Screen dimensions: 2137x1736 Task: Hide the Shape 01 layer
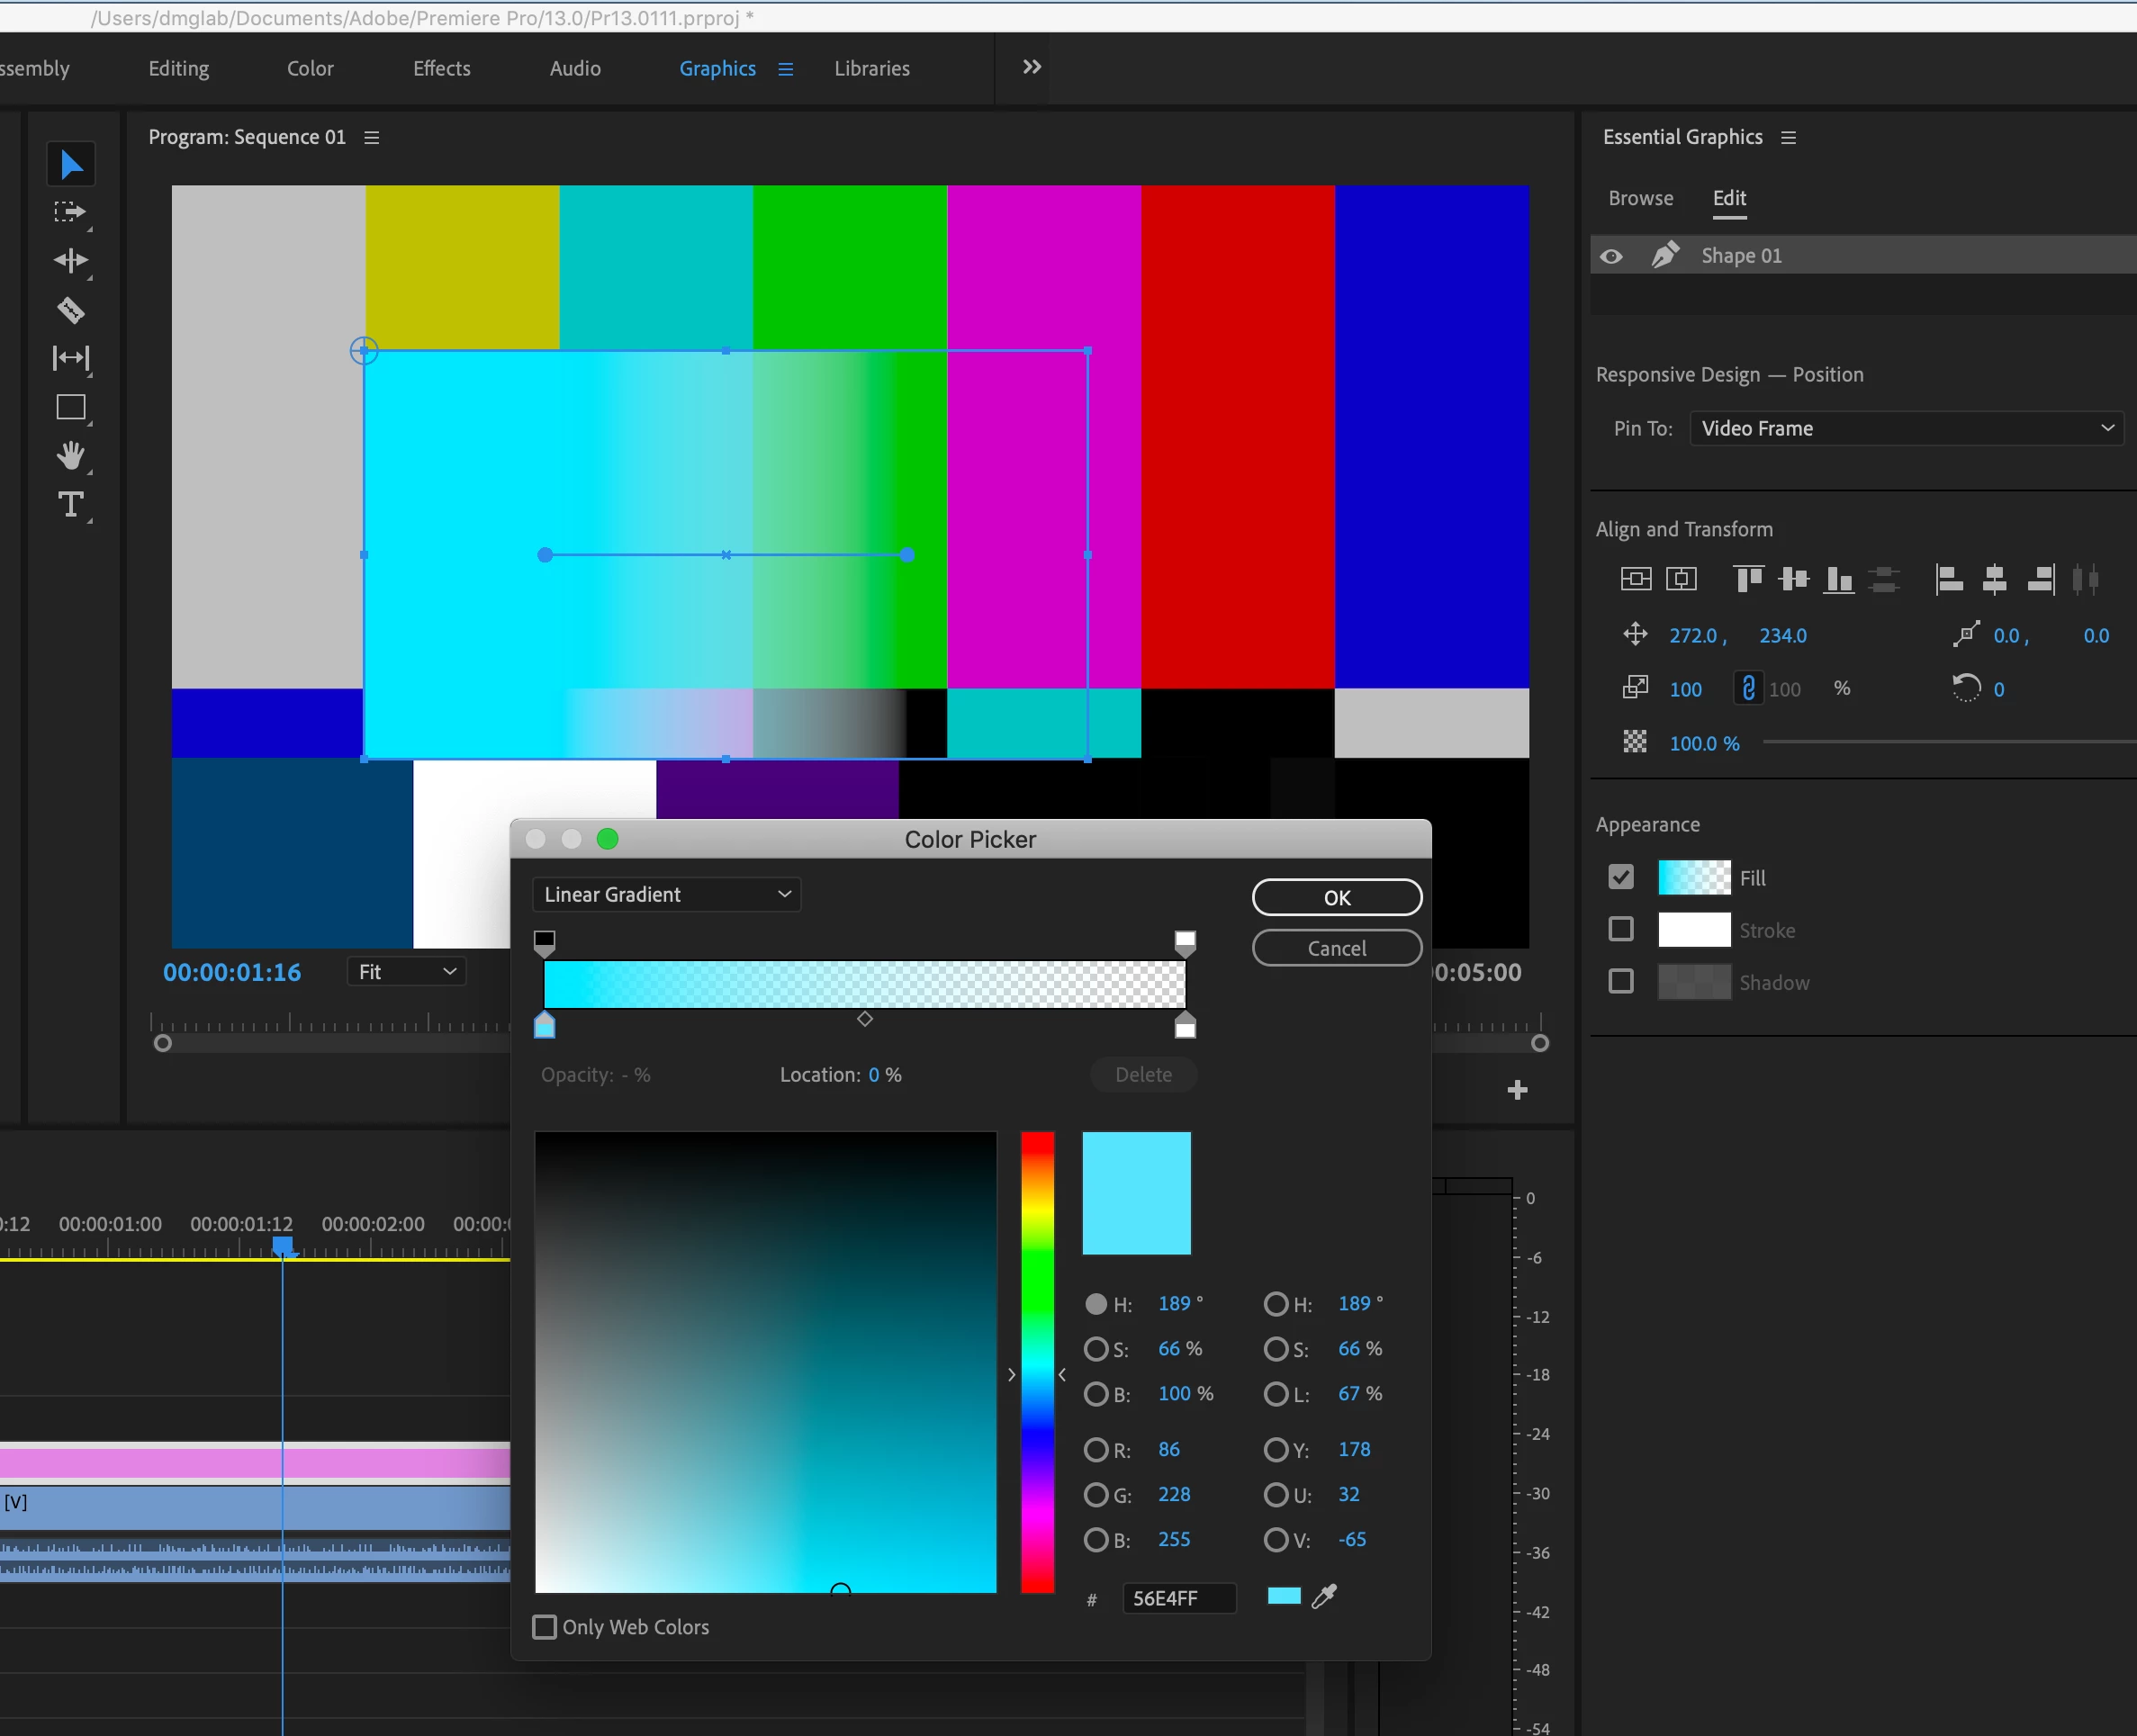[1611, 256]
